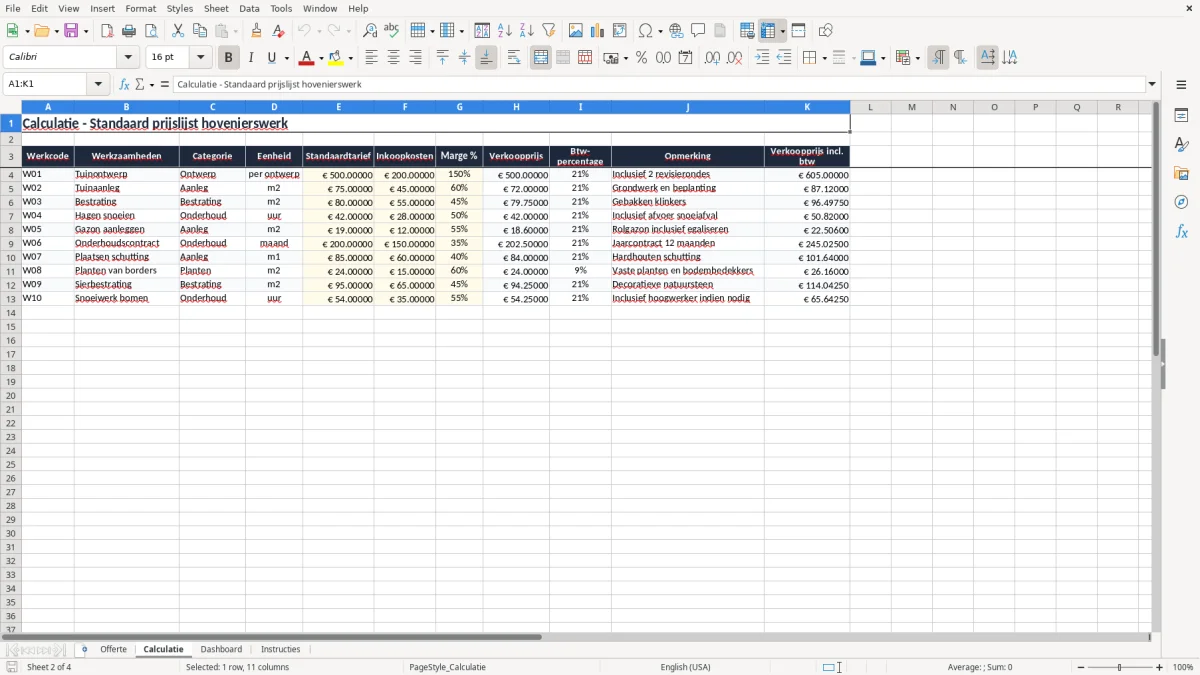This screenshot has width=1200, height=675.
Task: Open sidebar Styles icon
Action: (1181, 144)
